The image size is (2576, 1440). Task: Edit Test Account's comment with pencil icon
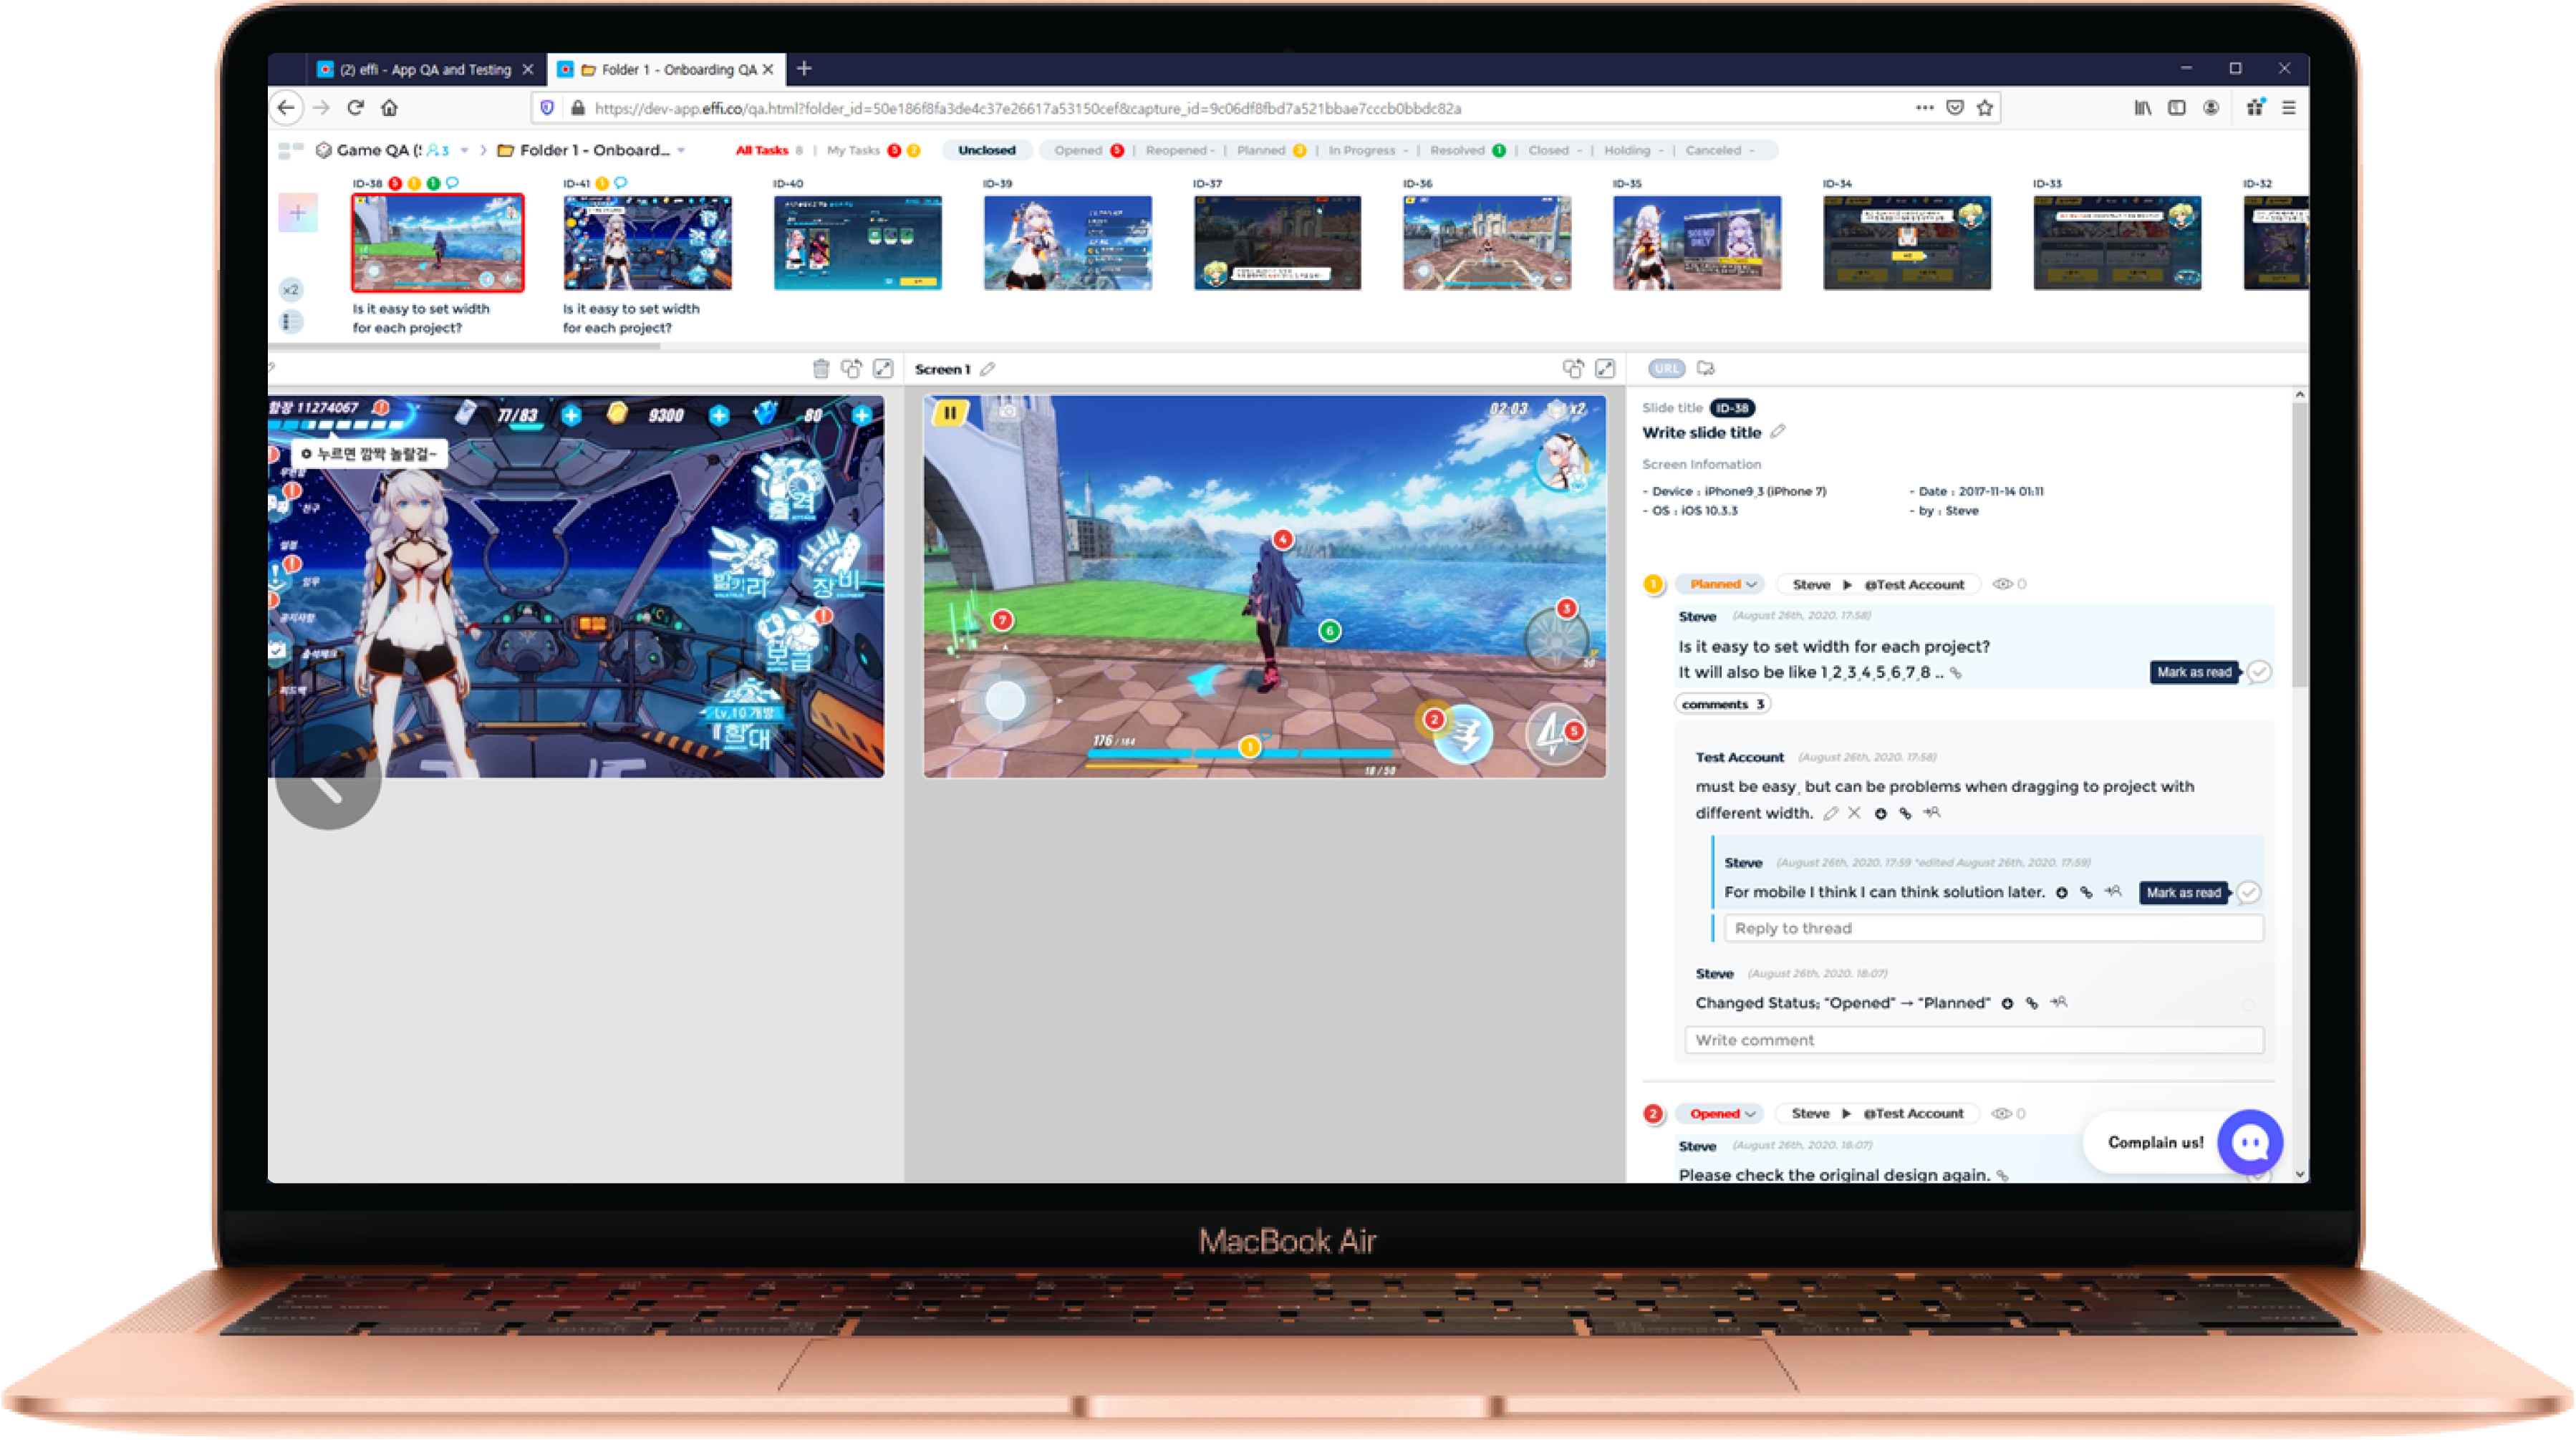[1830, 814]
